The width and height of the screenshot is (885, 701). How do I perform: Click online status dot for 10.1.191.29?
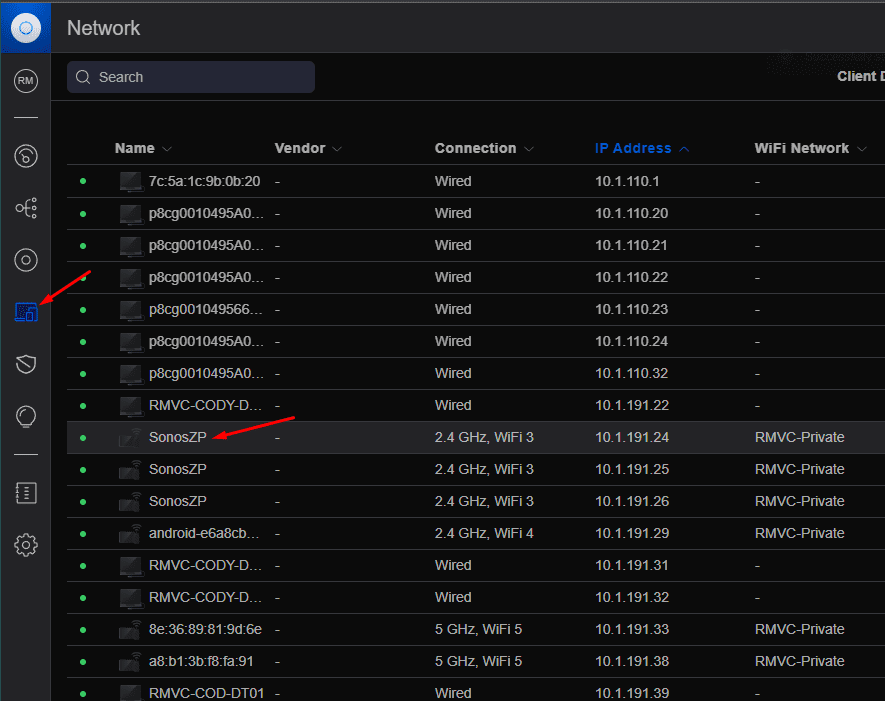coord(83,533)
